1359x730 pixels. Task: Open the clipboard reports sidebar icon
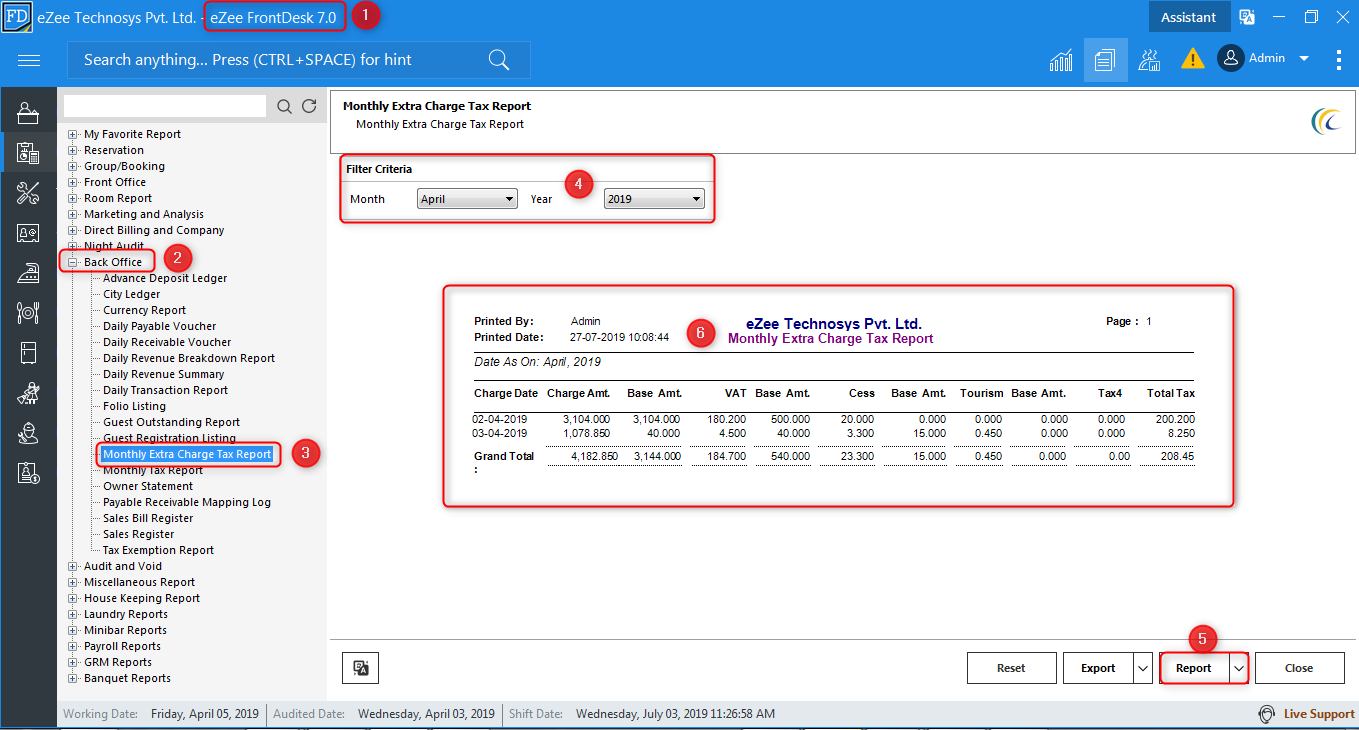[x=28, y=153]
